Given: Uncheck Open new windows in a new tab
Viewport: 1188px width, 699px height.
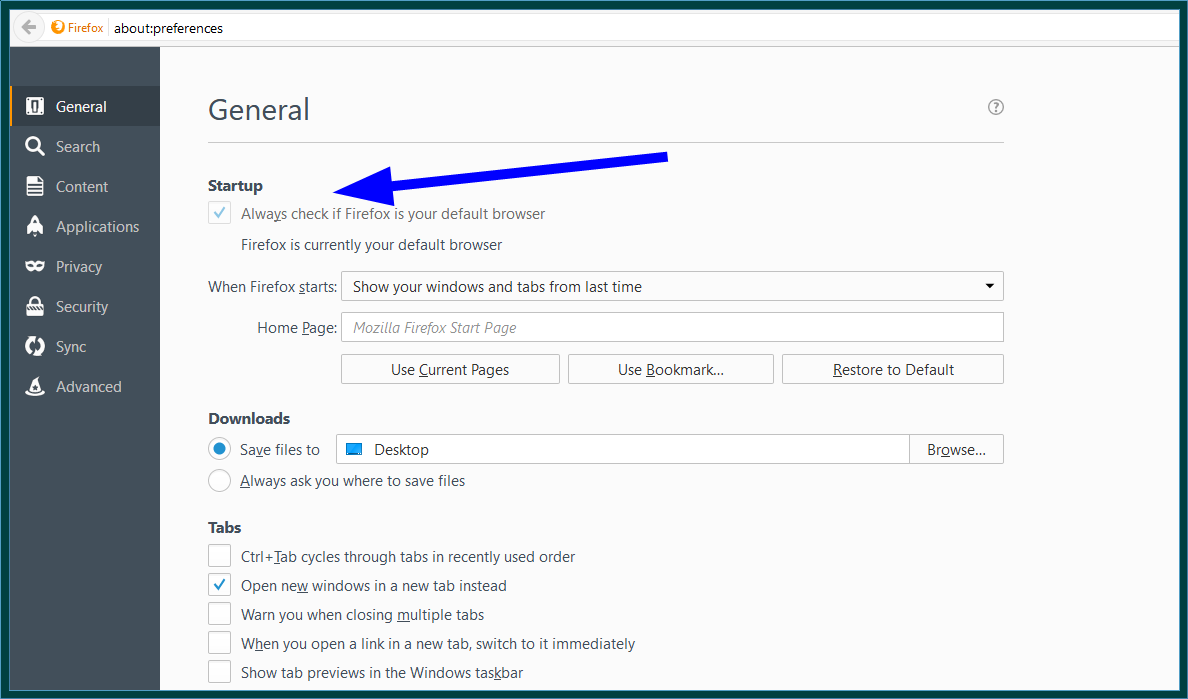Looking at the screenshot, I should [220, 585].
